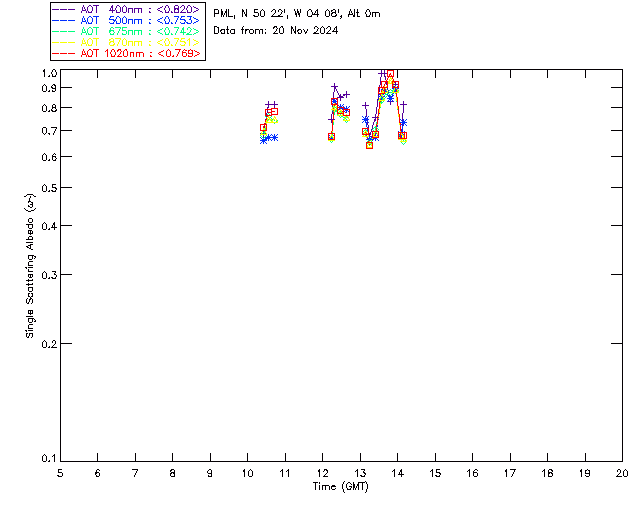The width and height of the screenshot is (640, 512).
Task: Click the x-axis label 16
Action: (x=473, y=473)
